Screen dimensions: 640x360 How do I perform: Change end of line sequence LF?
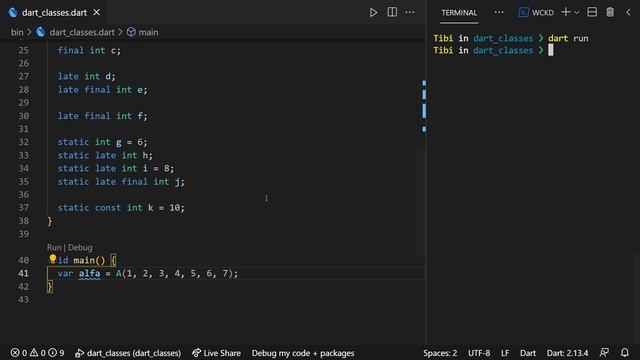(505, 353)
